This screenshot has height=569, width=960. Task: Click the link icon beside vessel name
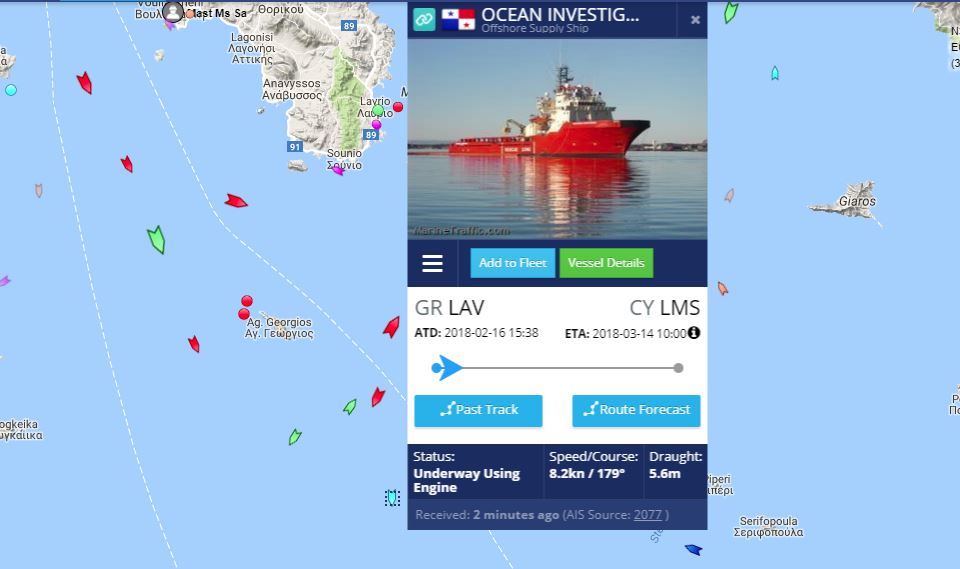point(424,19)
